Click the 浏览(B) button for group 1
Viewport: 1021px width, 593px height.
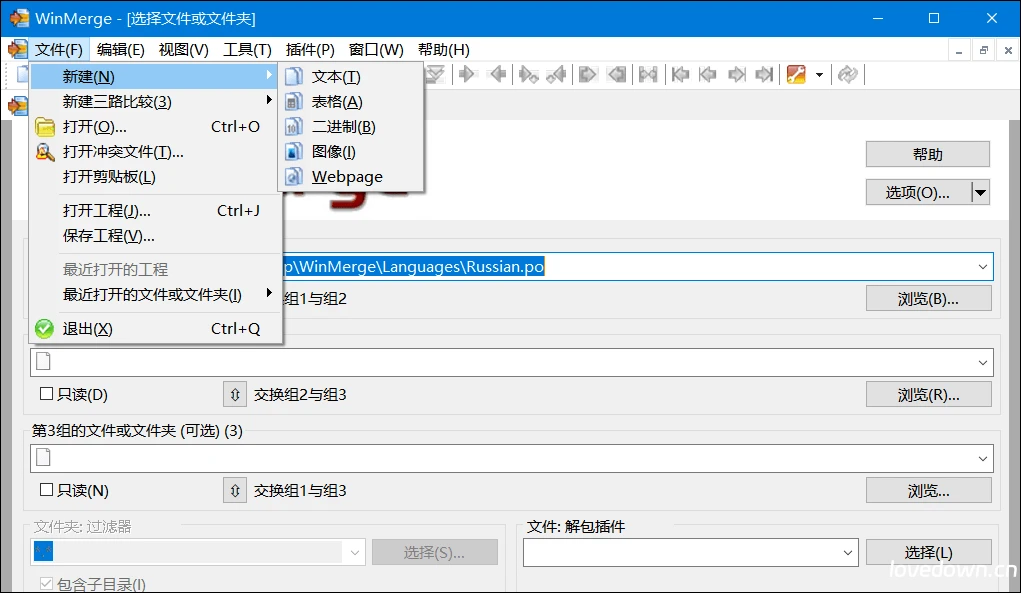(x=927, y=297)
